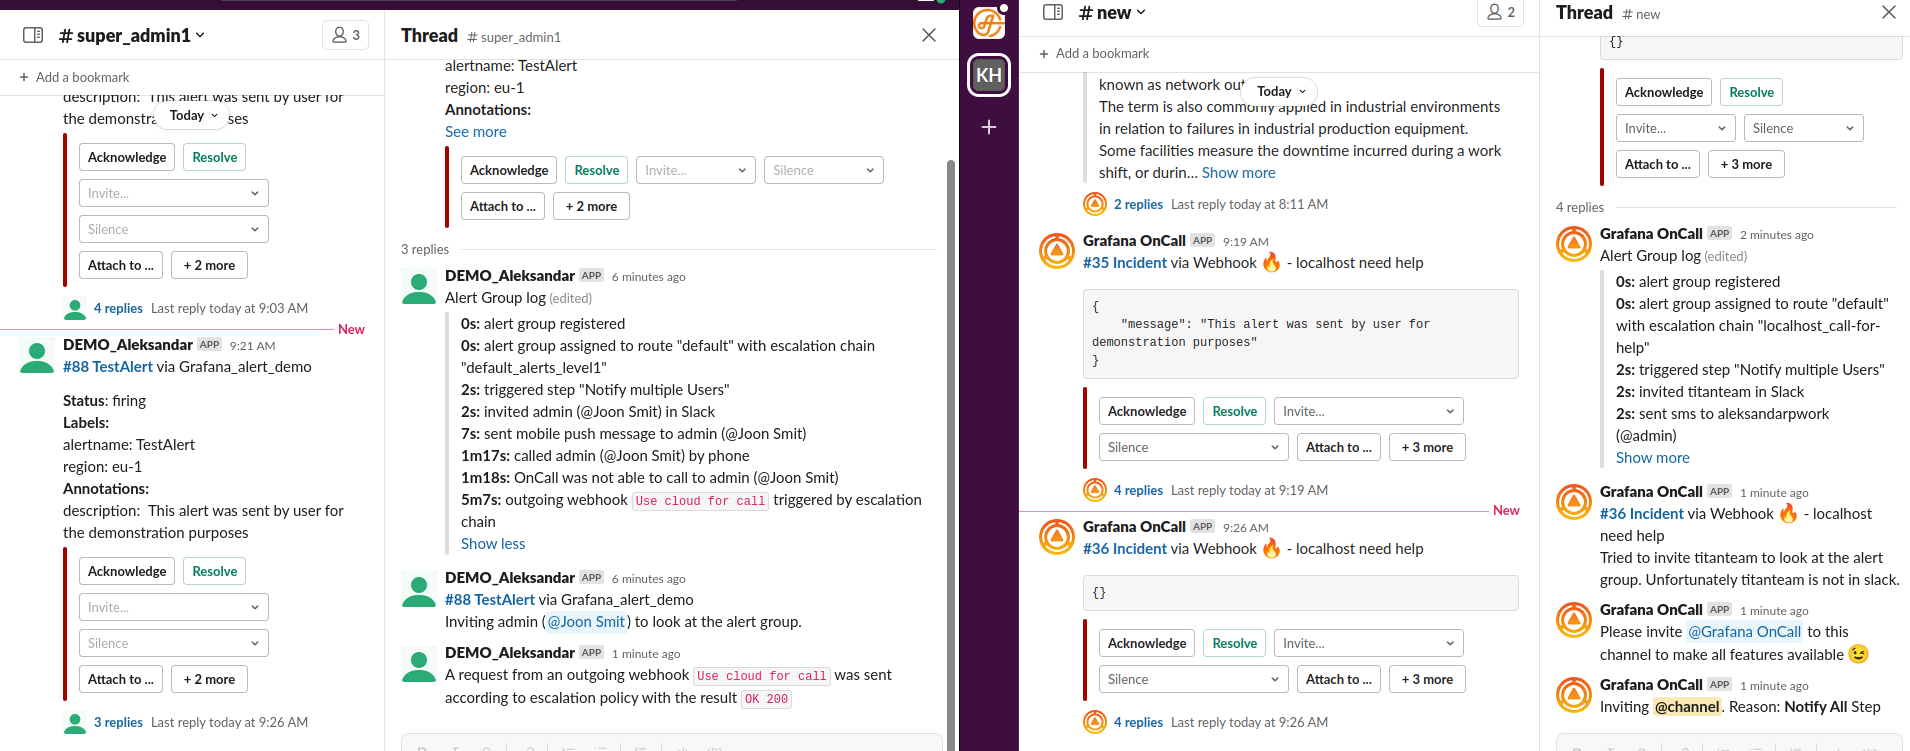1910x751 pixels.
Task: Toggle the sidebar icon beside # new
Action: pyautogui.click(x=1053, y=12)
